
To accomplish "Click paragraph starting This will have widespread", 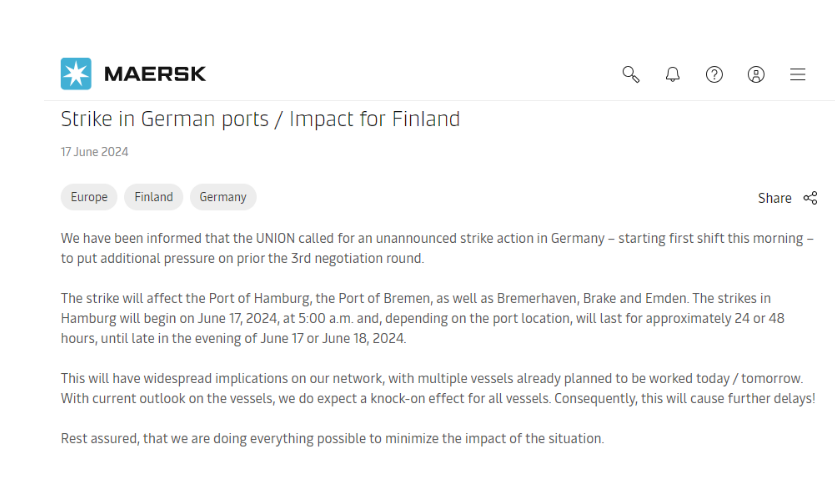I will click(438, 389).
